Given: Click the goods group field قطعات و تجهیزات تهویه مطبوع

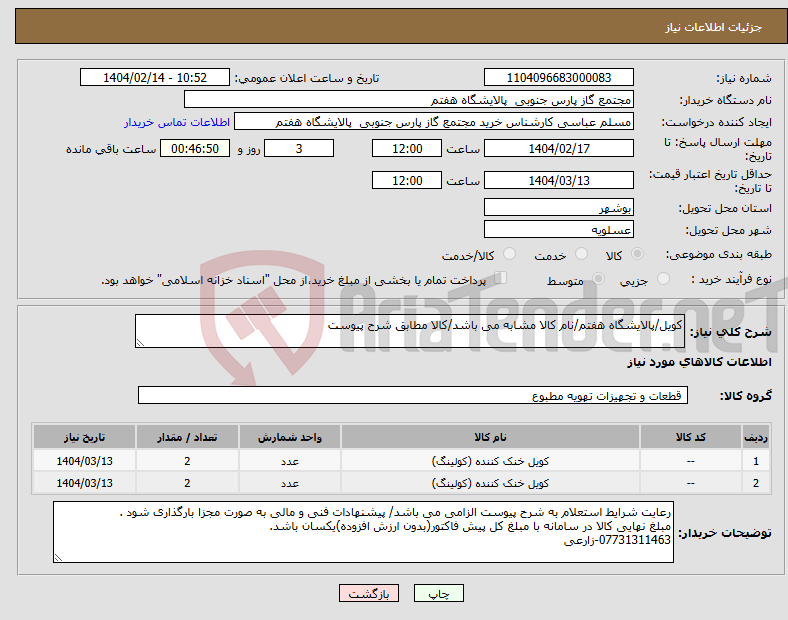Looking at the screenshot, I should (x=413, y=395).
